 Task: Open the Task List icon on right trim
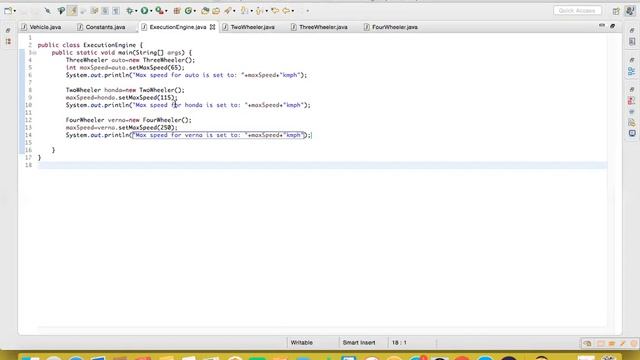pos(632,42)
